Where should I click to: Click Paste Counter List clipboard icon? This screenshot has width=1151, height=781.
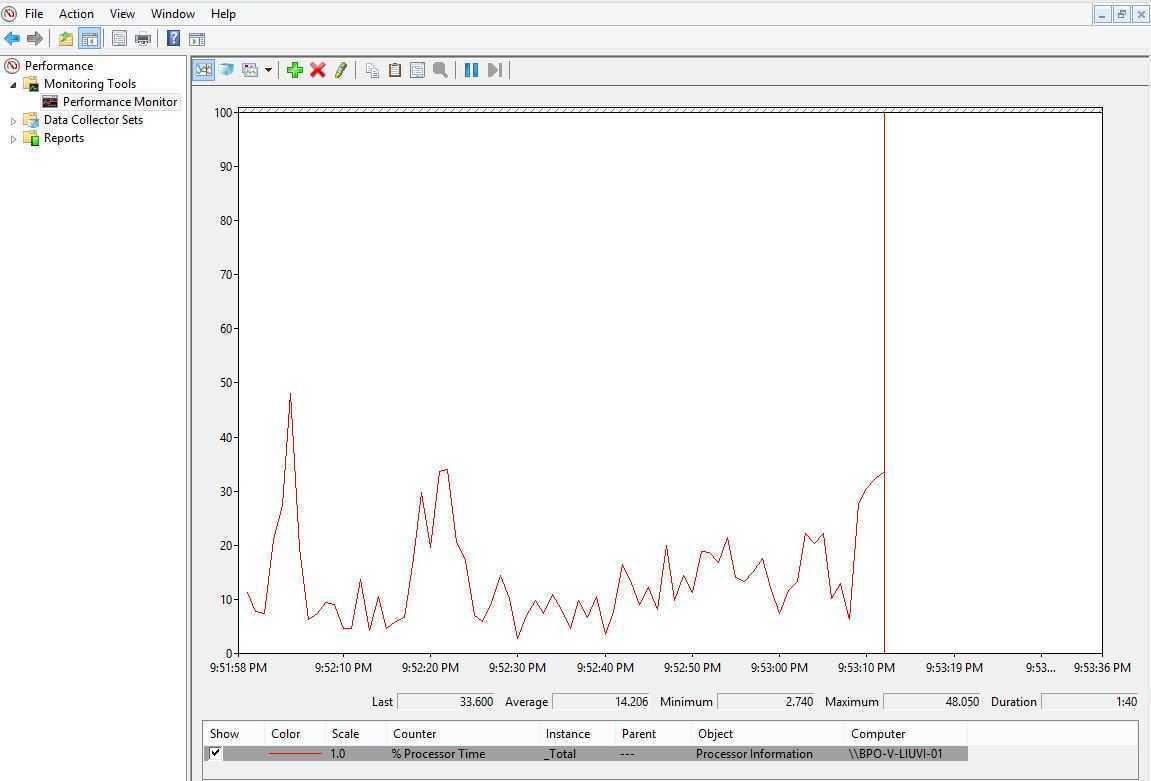[x=395, y=70]
